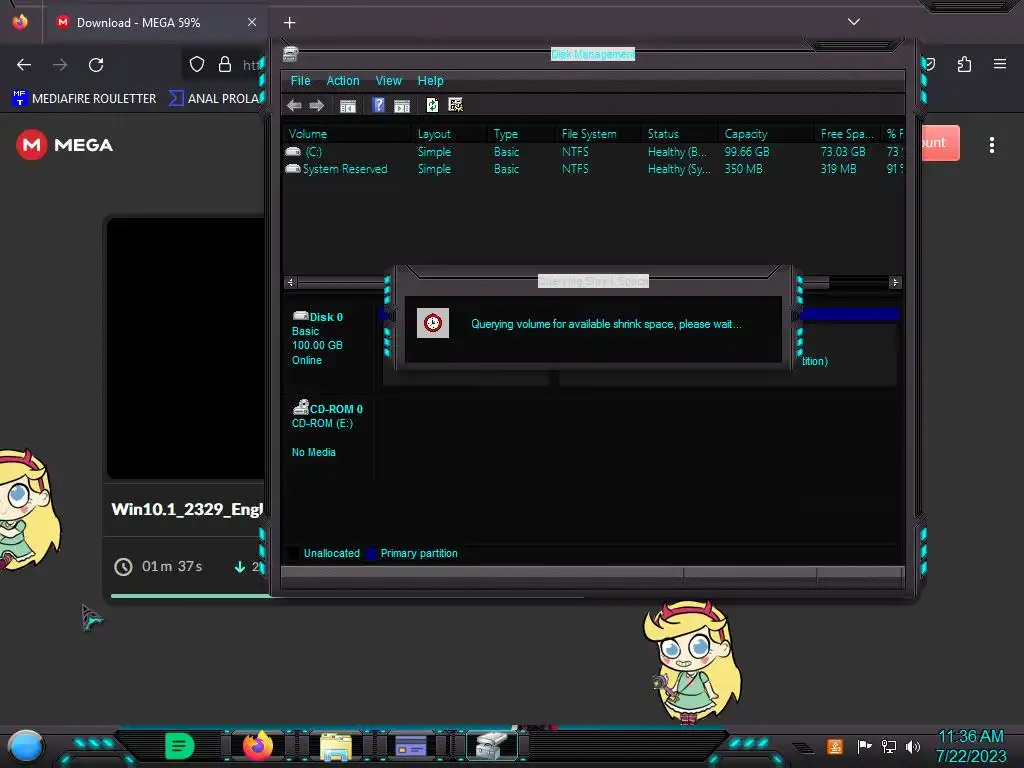This screenshot has height=768, width=1024.
Task: Open the MEGA three-dot options menu
Action: pyautogui.click(x=991, y=145)
